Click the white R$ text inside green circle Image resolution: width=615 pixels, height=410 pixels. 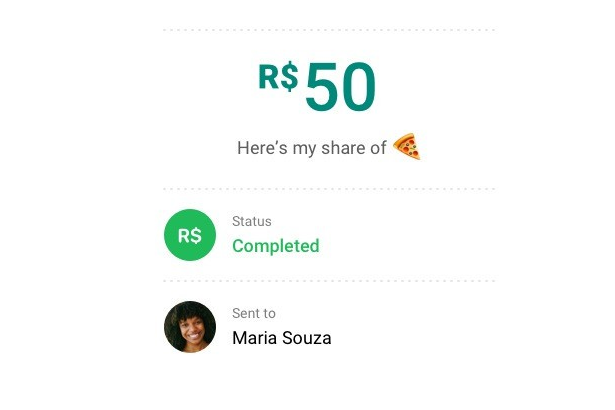coord(189,236)
